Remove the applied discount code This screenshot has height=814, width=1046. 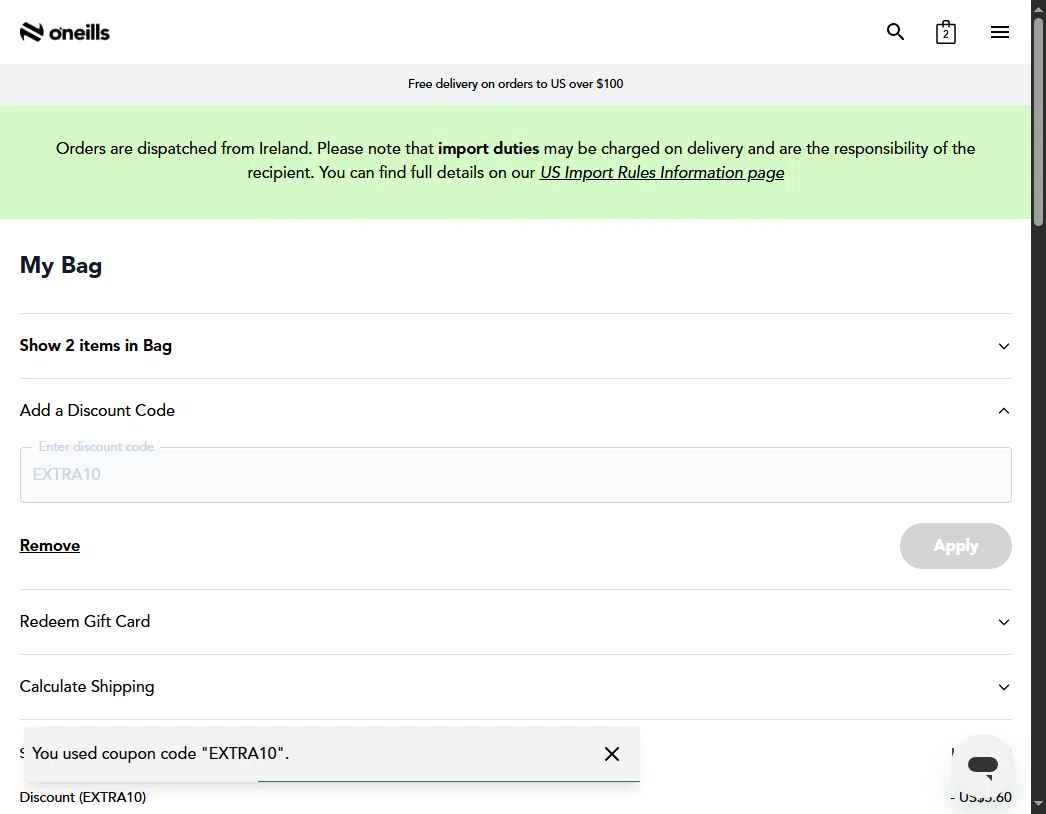coord(50,546)
